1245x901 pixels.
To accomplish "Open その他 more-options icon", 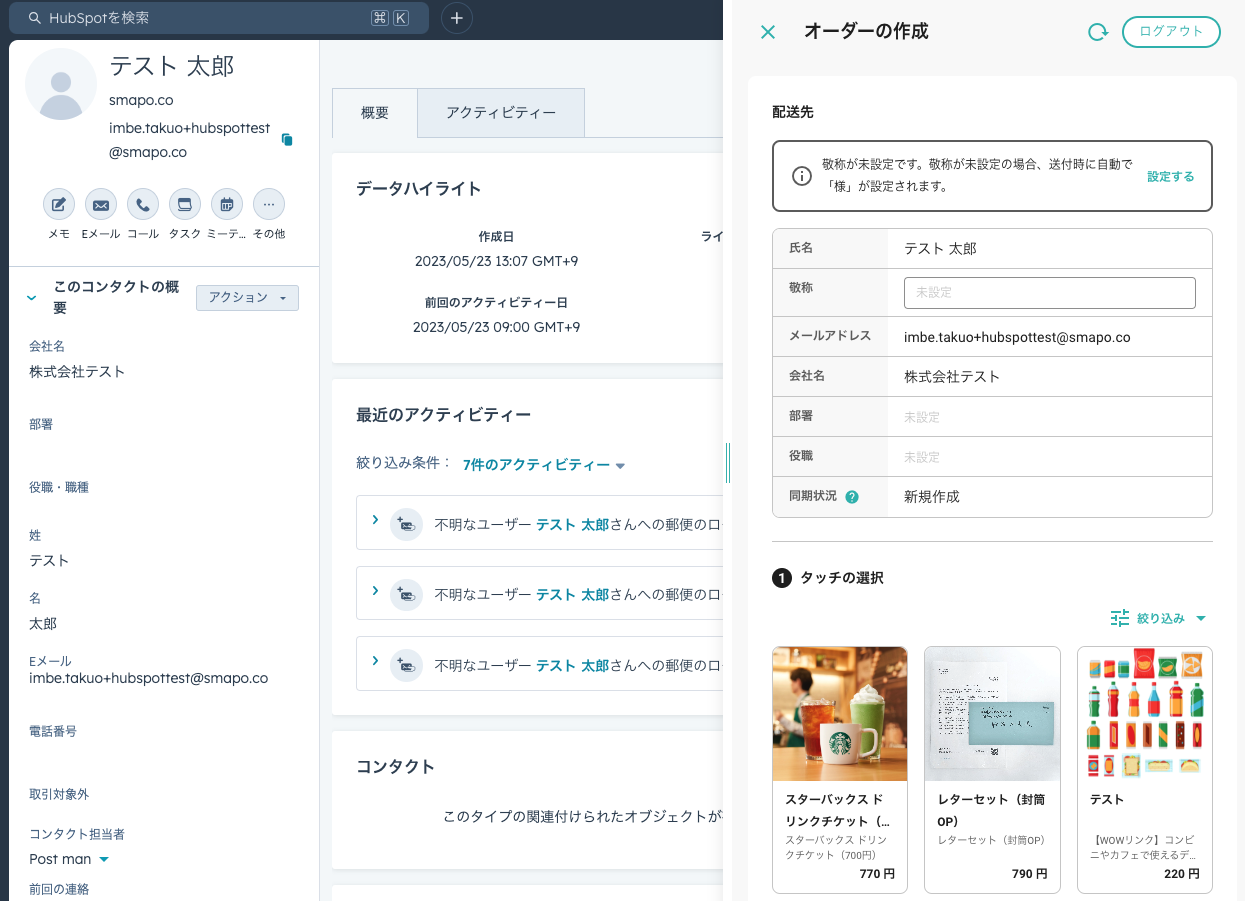I will [269, 205].
